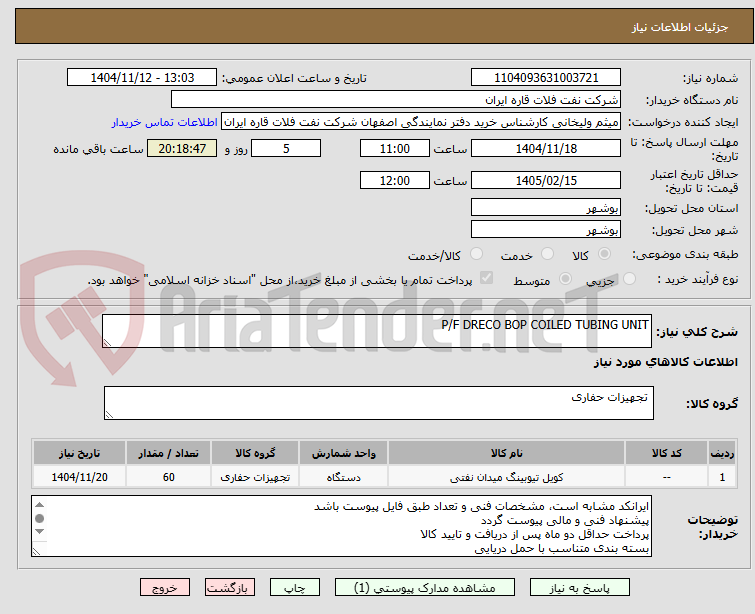Click the کد کالا column header
Viewport: 755px width, 614px height.
coord(666,453)
